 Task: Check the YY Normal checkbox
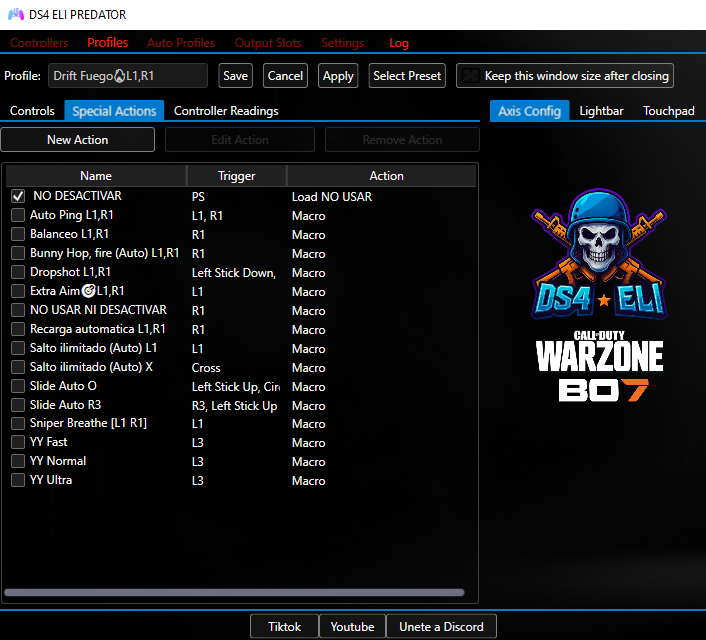[18, 461]
